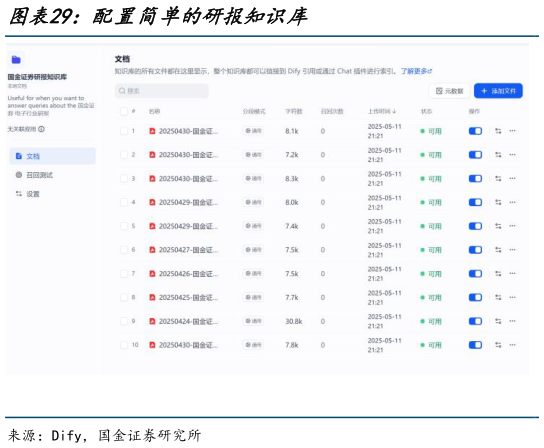The height and width of the screenshot is (448, 544).
Task: Tick checkbox for row 1
Action: 124,131
